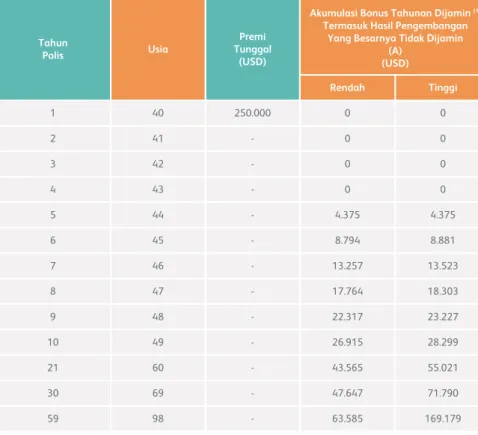Select the Usia column header
The width and height of the screenshot is (478, 435).
[158, 49]
